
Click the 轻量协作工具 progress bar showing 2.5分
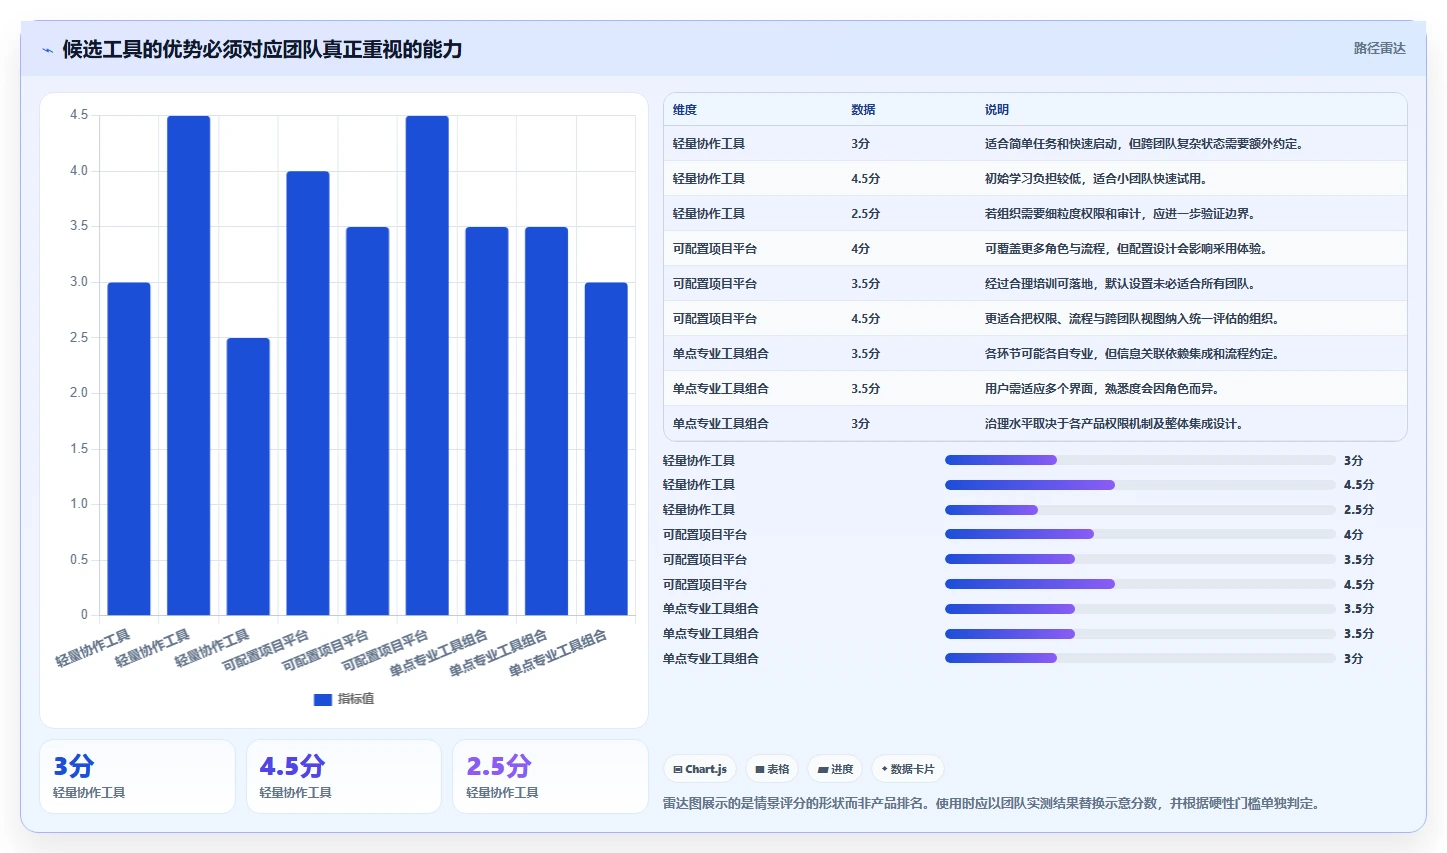coord(1140,510)
